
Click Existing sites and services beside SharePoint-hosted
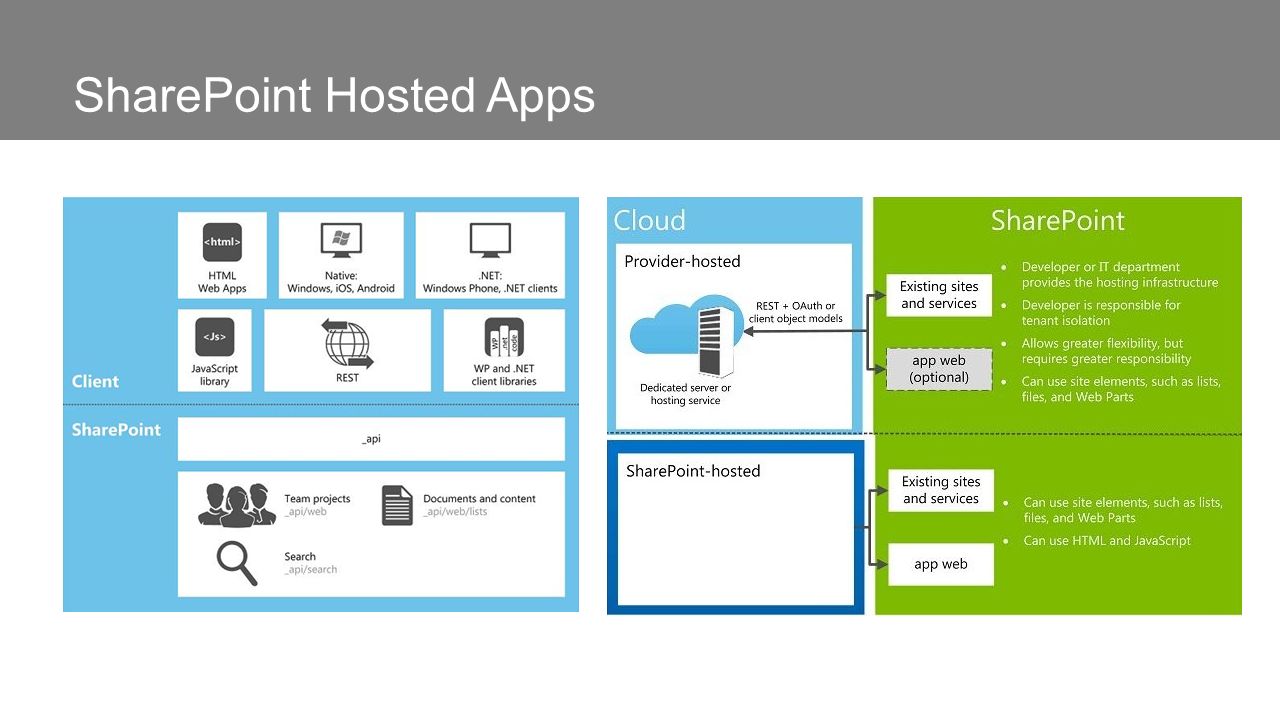pyautogui.click(x=941, y=490)
